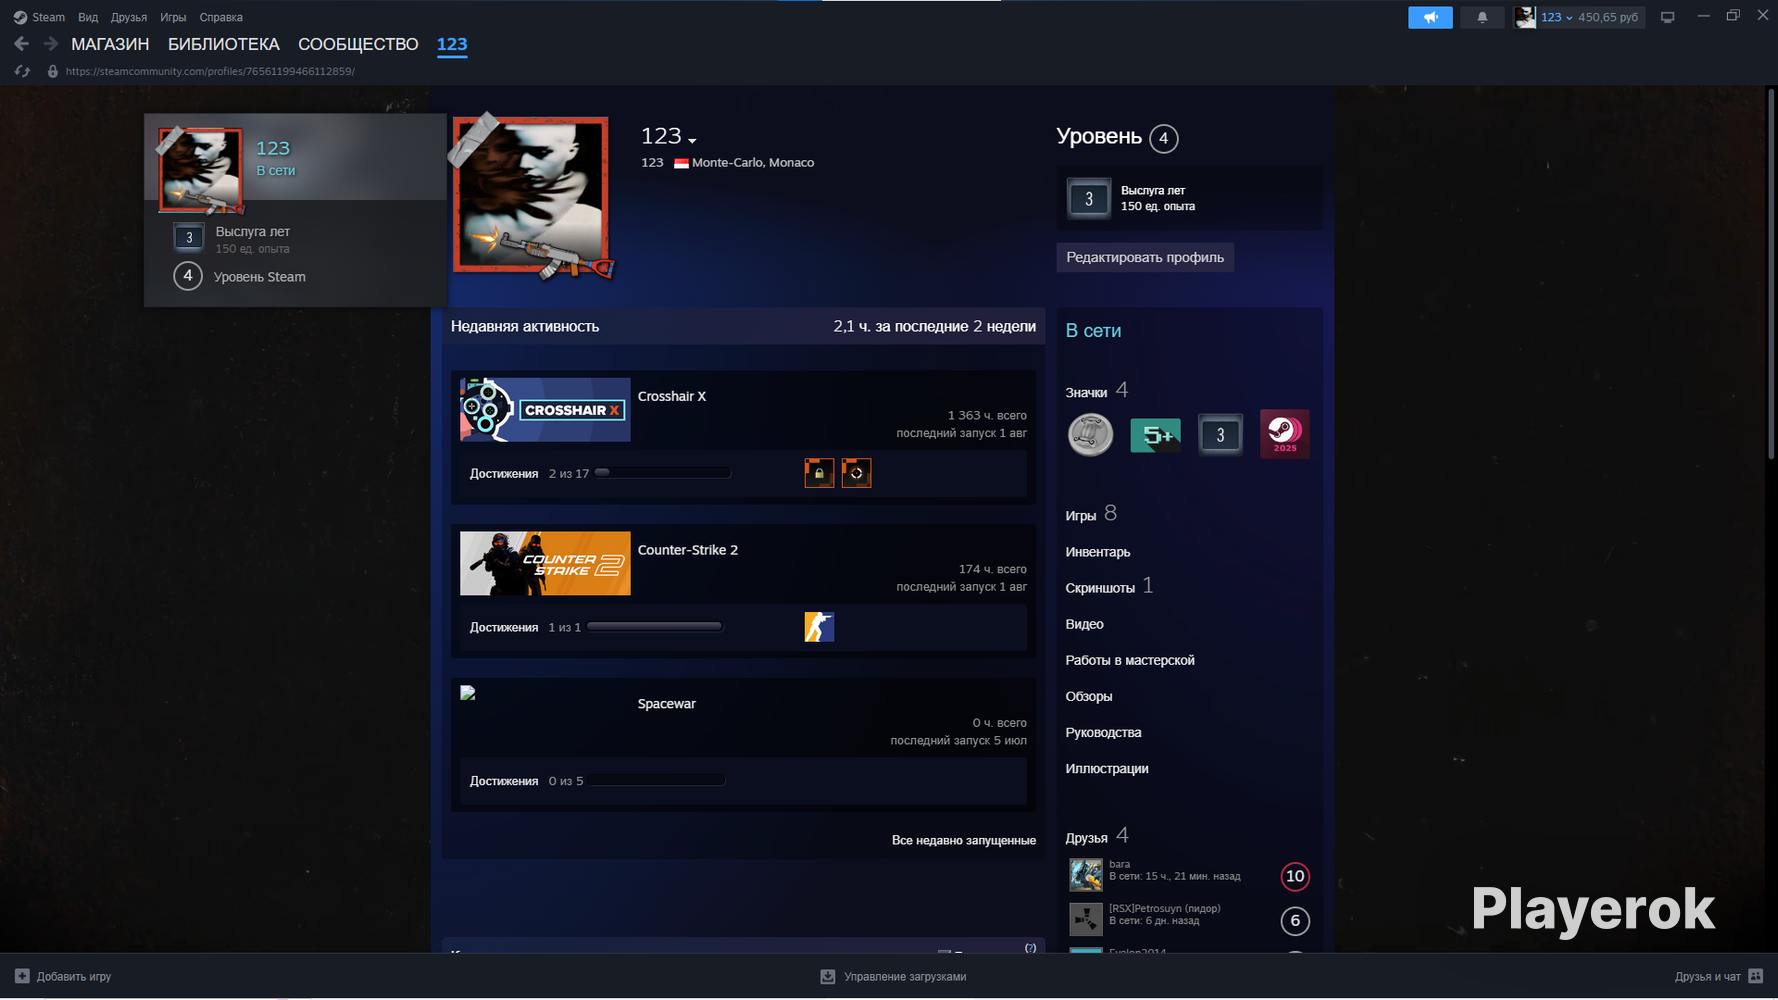Screen dimensions: 1778x1000
Task: Click the Counter-Strike 2 achievement icon
Action: 819,627
